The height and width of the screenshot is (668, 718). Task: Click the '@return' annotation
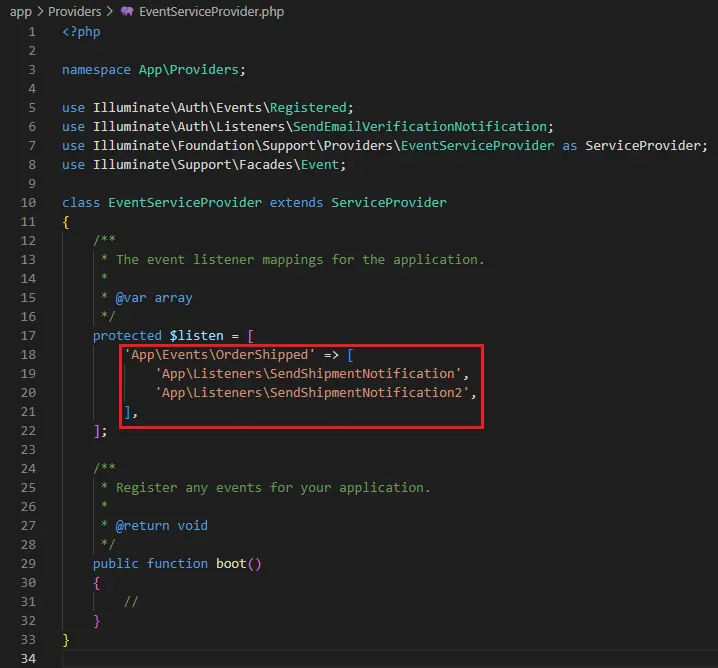coord(142,526)
